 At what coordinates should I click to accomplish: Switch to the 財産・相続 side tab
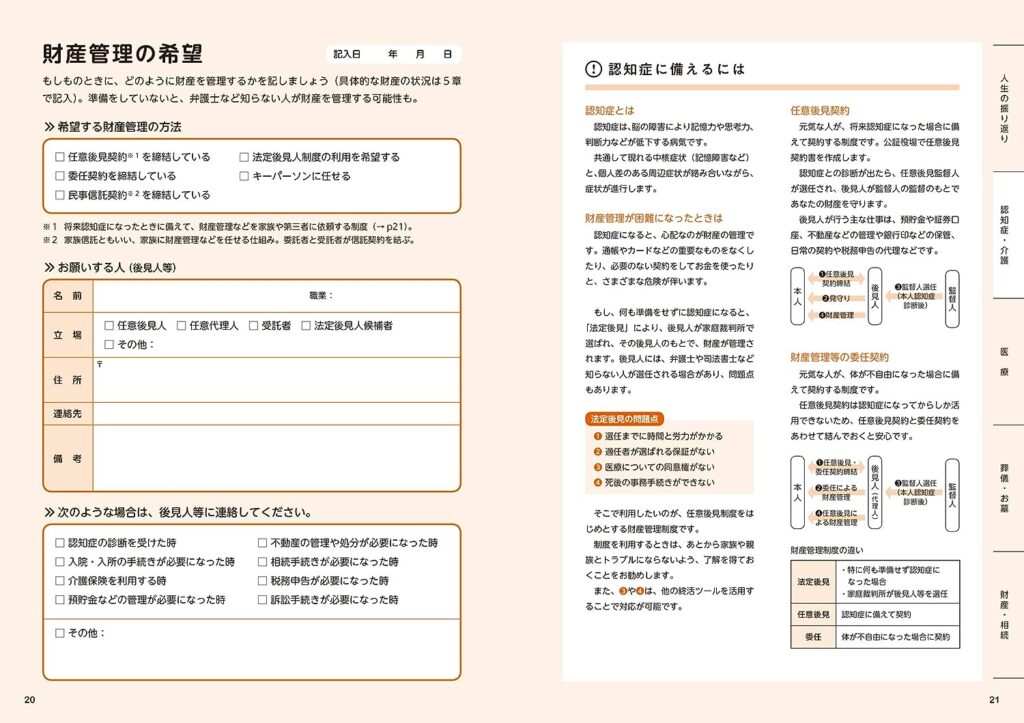pos(1005,614)
